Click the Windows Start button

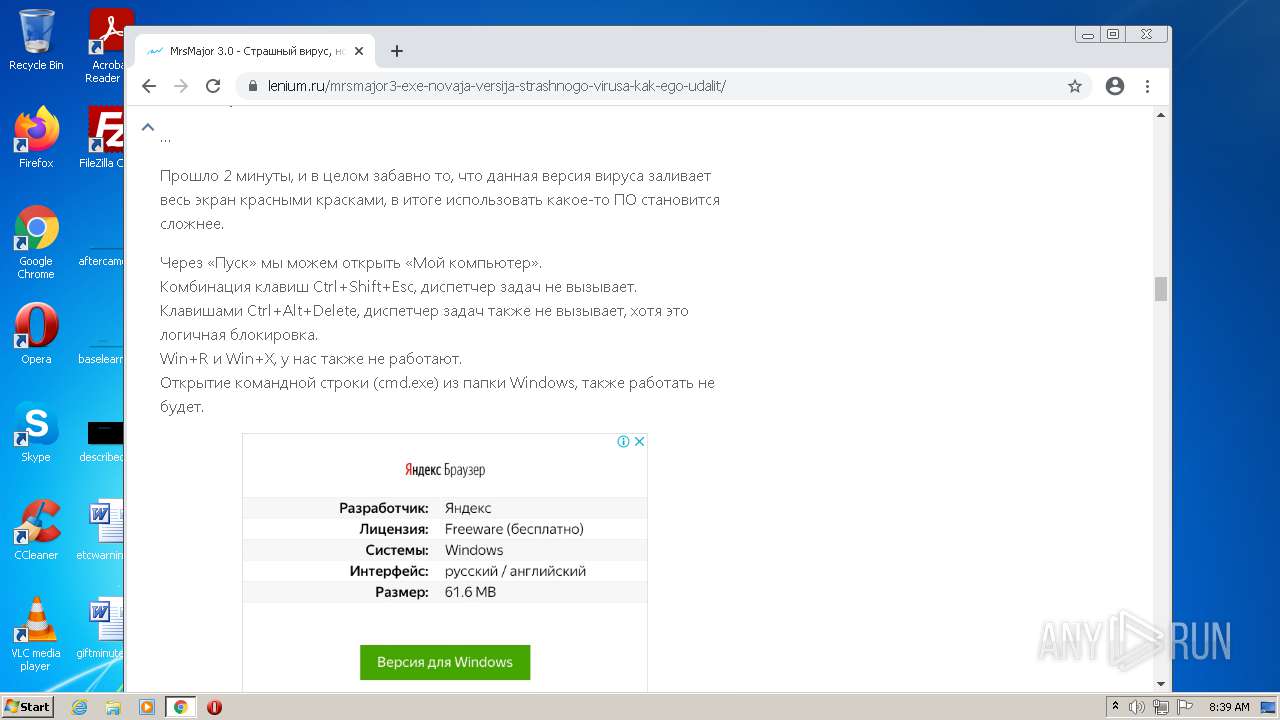click(28, 706)
